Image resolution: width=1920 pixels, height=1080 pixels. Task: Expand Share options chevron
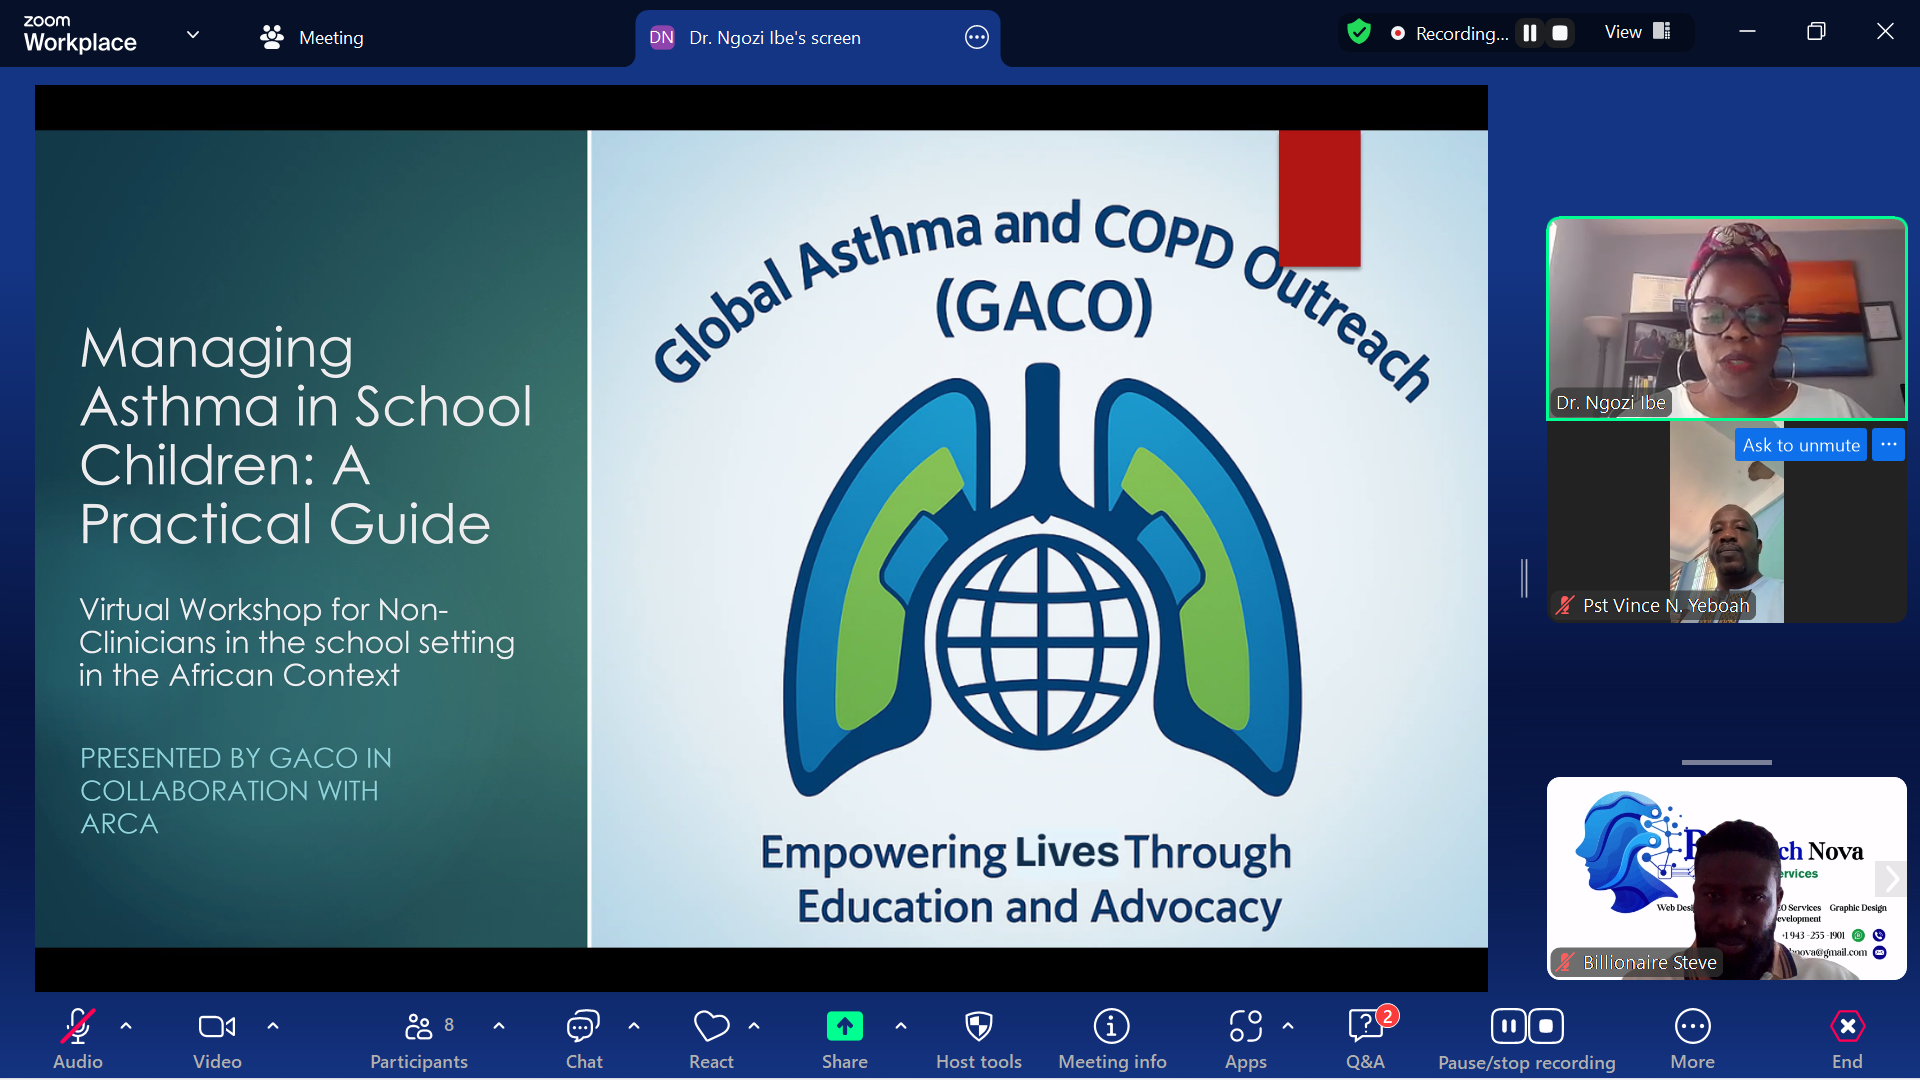point(901,1026)
